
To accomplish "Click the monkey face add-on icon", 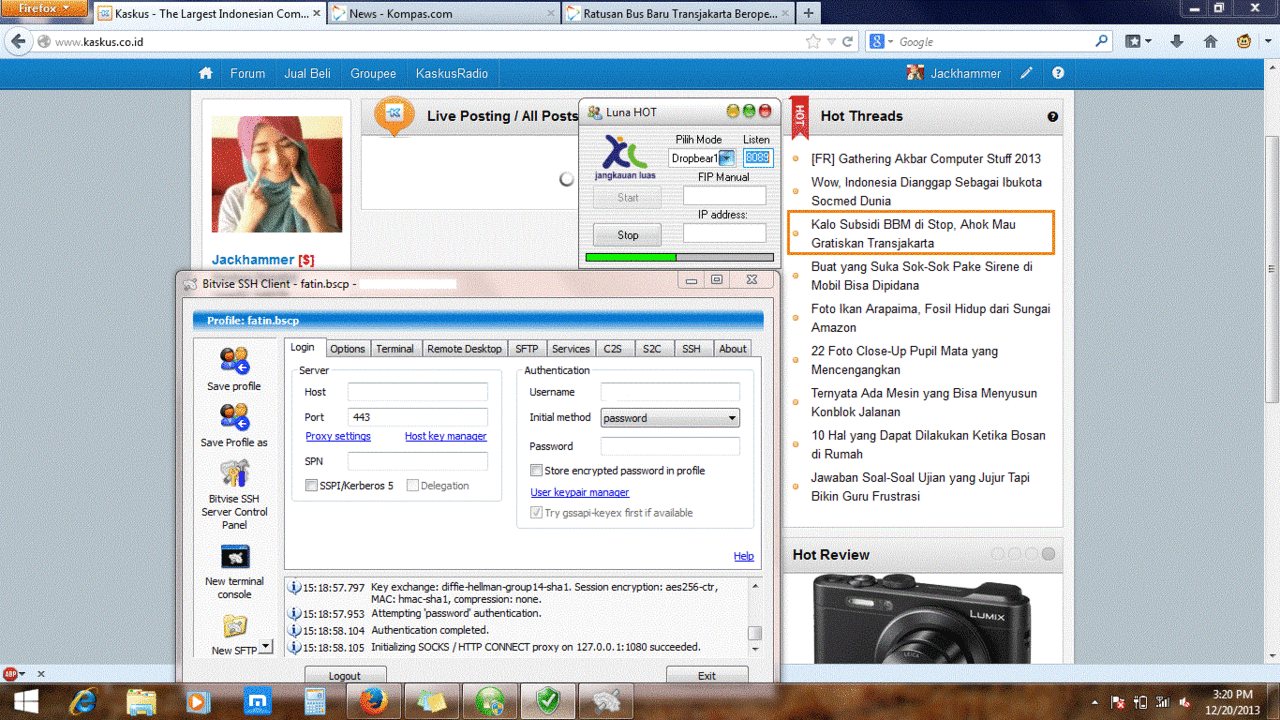I will [x=1244, y=42].
